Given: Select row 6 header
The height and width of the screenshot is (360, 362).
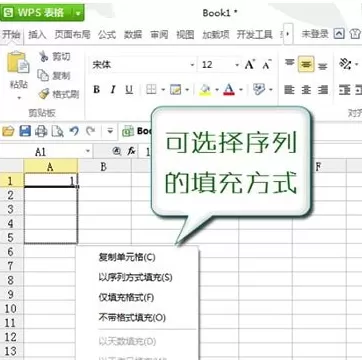Looking at the screenshot, I should tap(12, 252).
